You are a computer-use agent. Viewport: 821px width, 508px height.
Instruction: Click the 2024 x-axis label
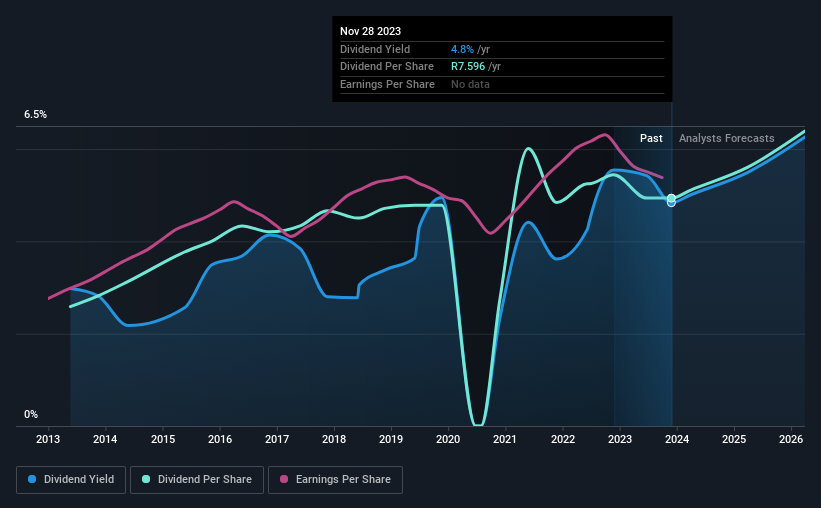point(677,439)
